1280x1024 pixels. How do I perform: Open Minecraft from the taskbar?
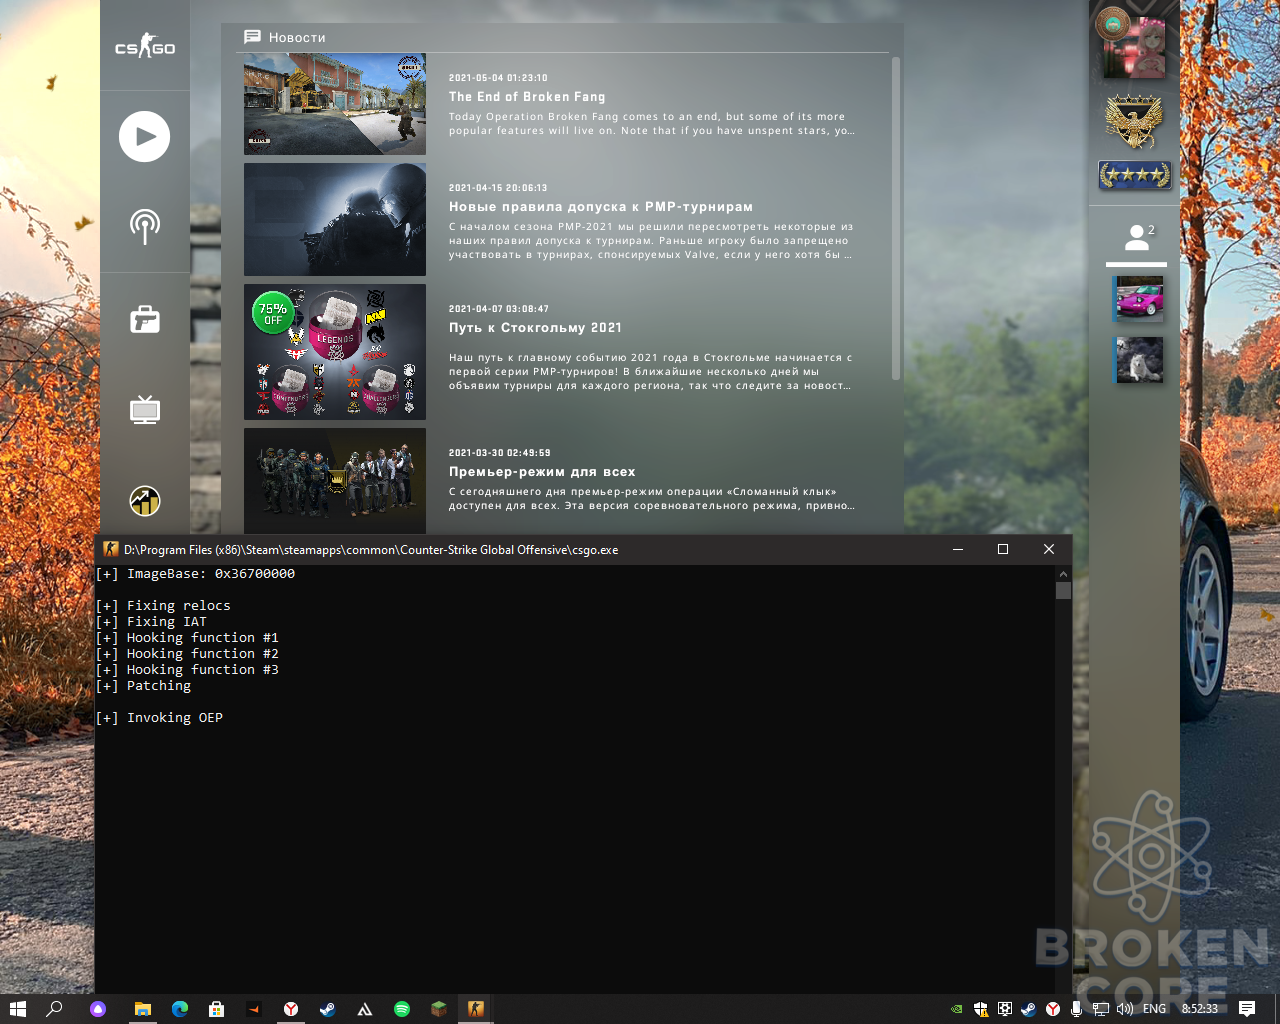click(438, 1009)
